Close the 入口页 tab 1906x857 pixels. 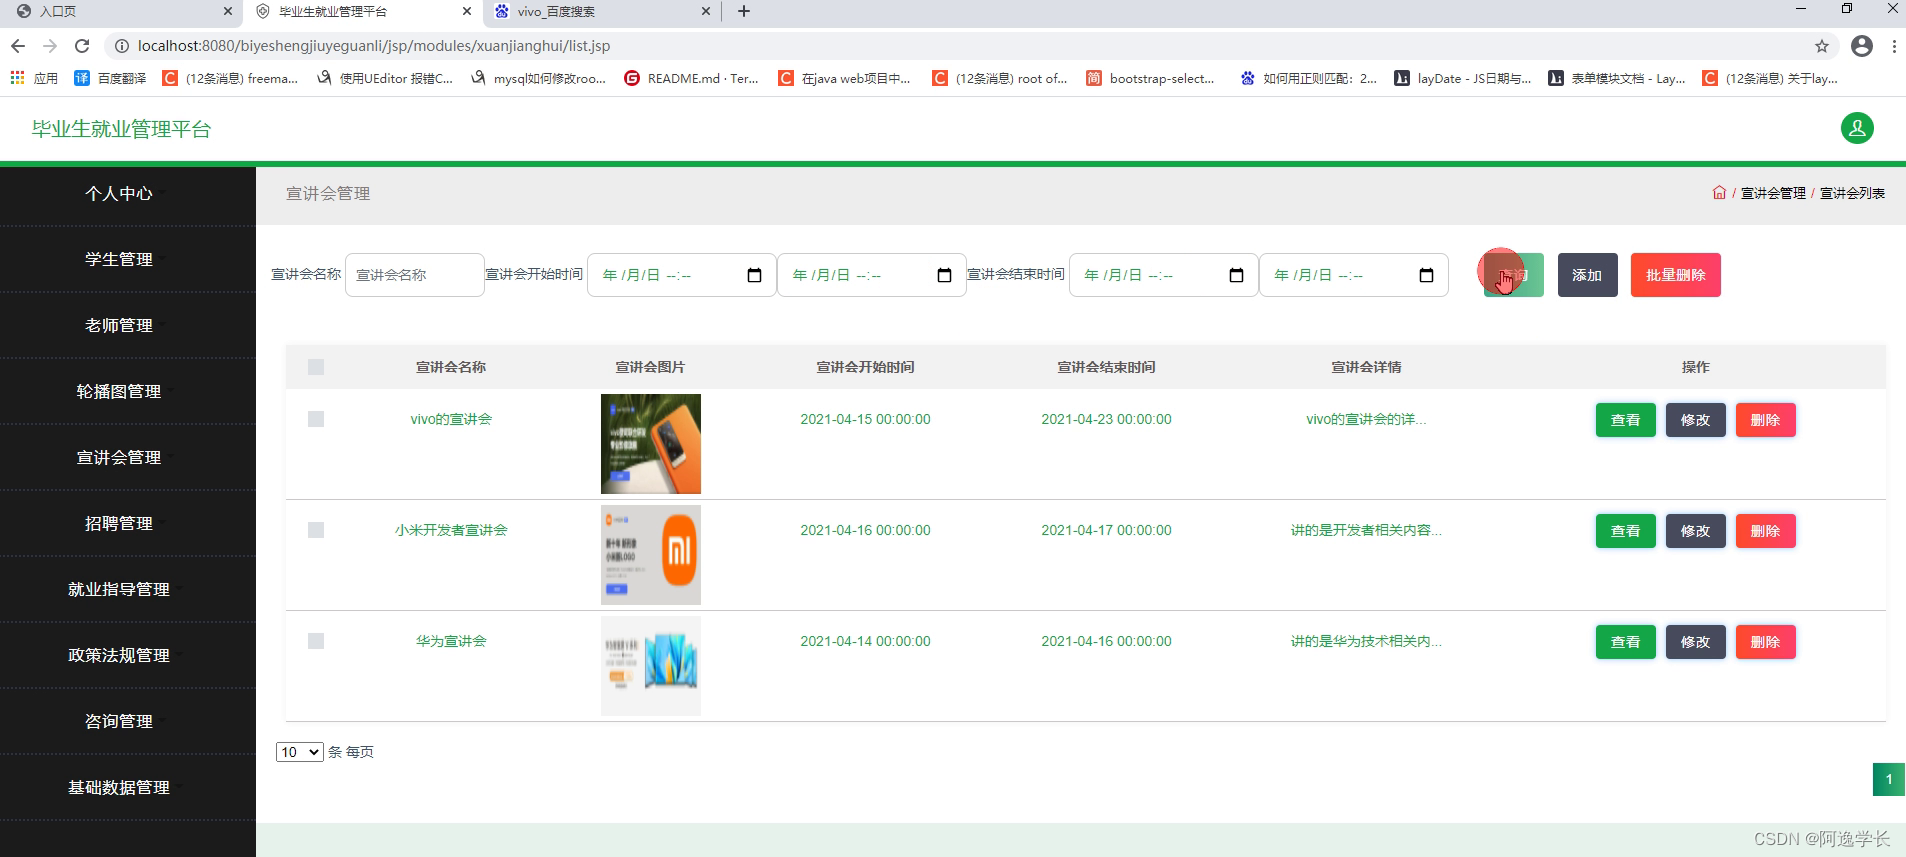pyautogui.click(x=228, y=12)
